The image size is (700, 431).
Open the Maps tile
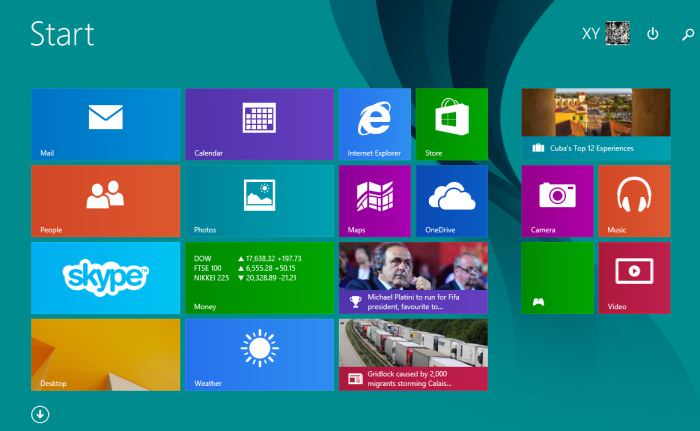(374, 201)
